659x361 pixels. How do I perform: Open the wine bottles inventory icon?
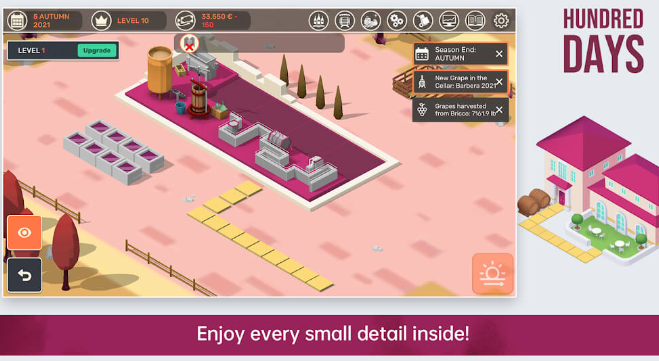[319, 20]
